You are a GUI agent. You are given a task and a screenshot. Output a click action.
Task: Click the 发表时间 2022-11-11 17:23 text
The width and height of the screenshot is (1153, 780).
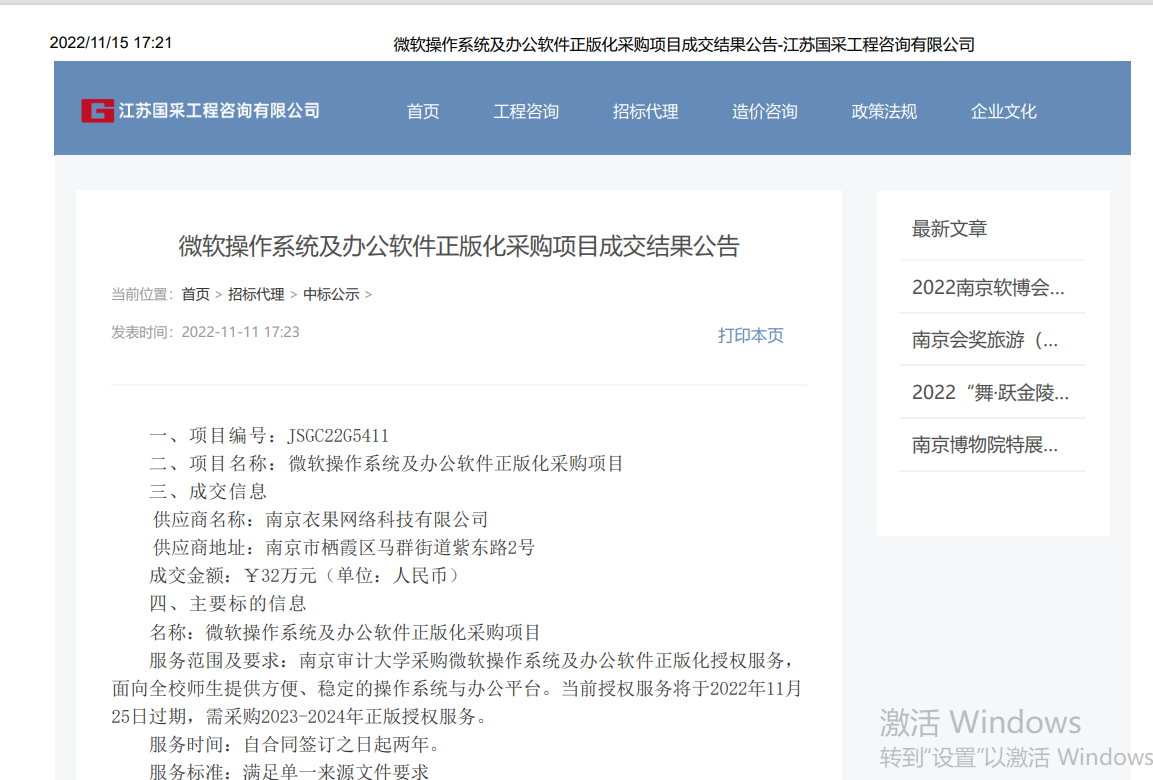click(205, 332)
